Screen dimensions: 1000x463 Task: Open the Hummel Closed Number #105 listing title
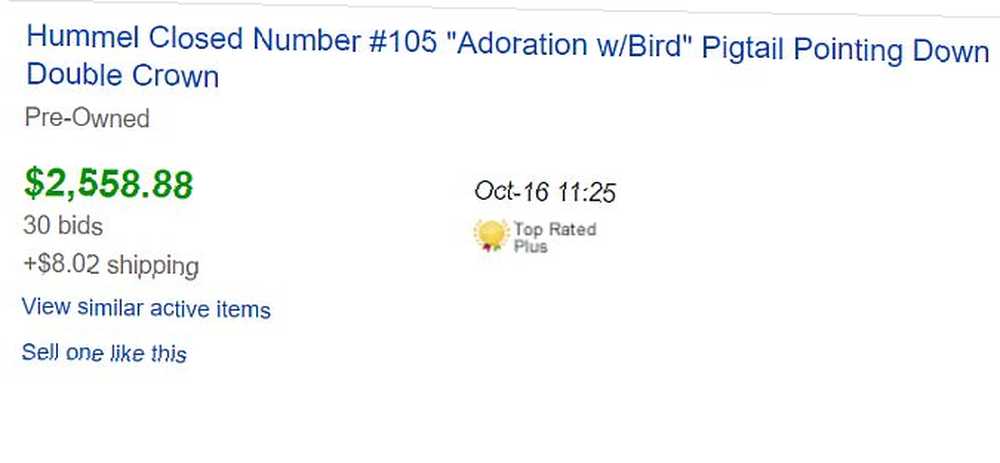507,57
